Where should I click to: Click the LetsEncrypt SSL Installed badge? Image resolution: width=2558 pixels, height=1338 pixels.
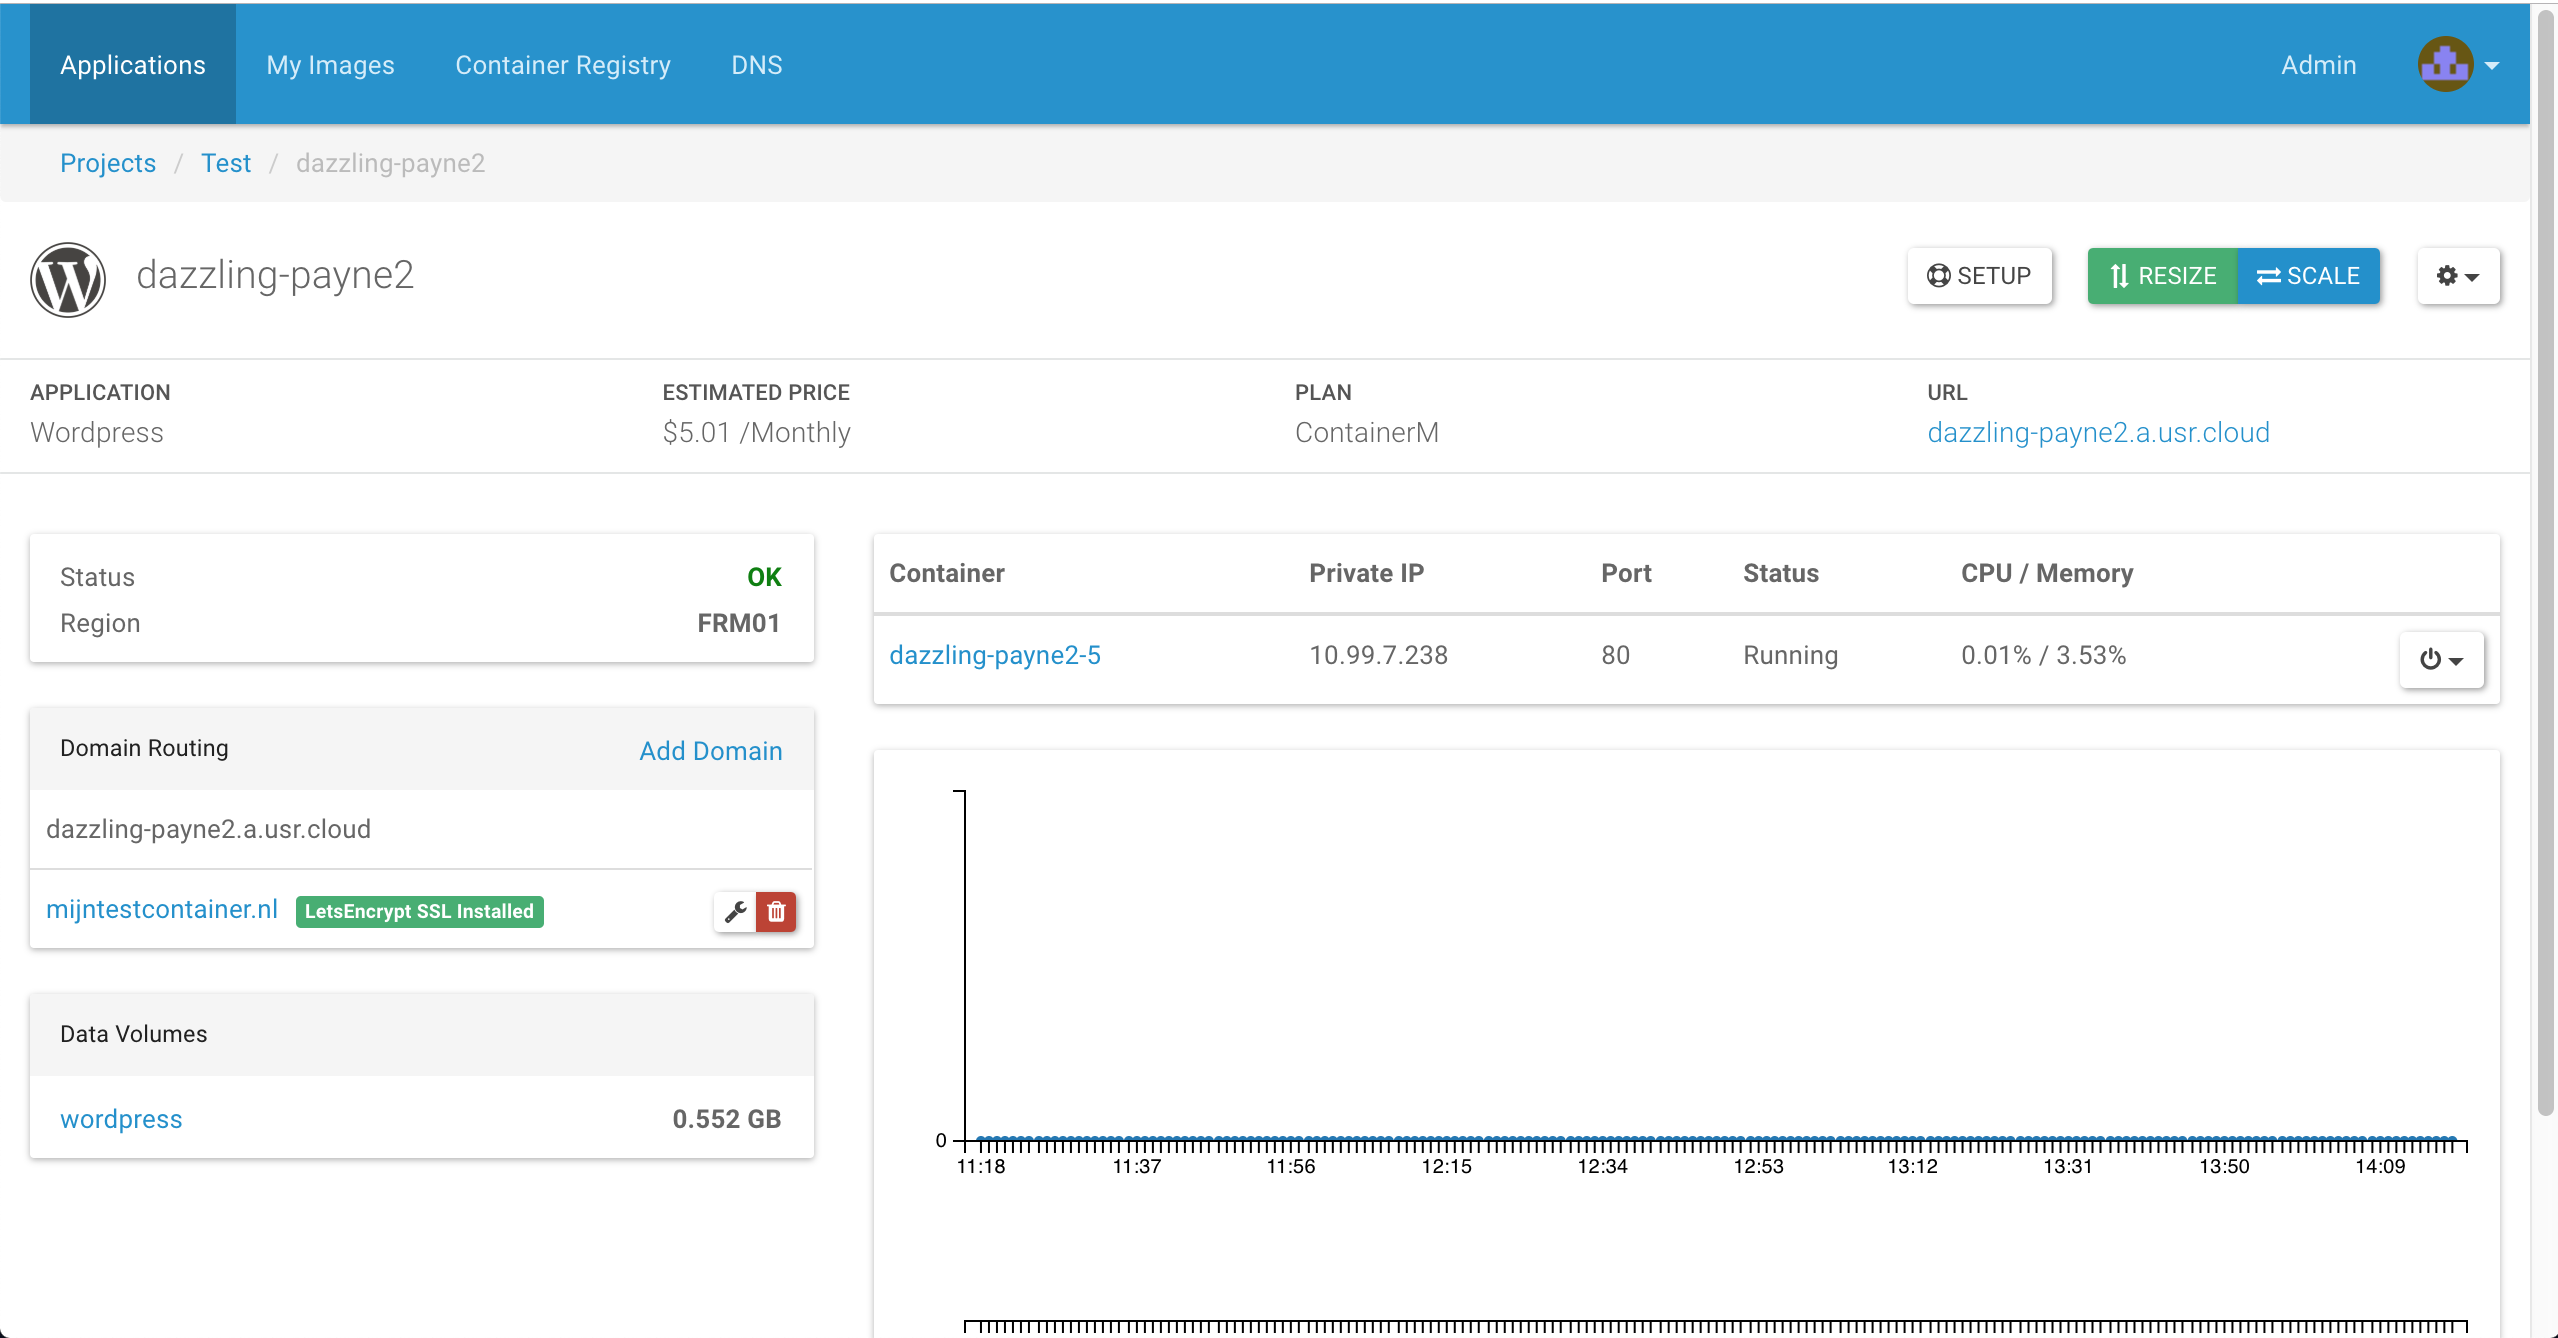click(419, 911)
